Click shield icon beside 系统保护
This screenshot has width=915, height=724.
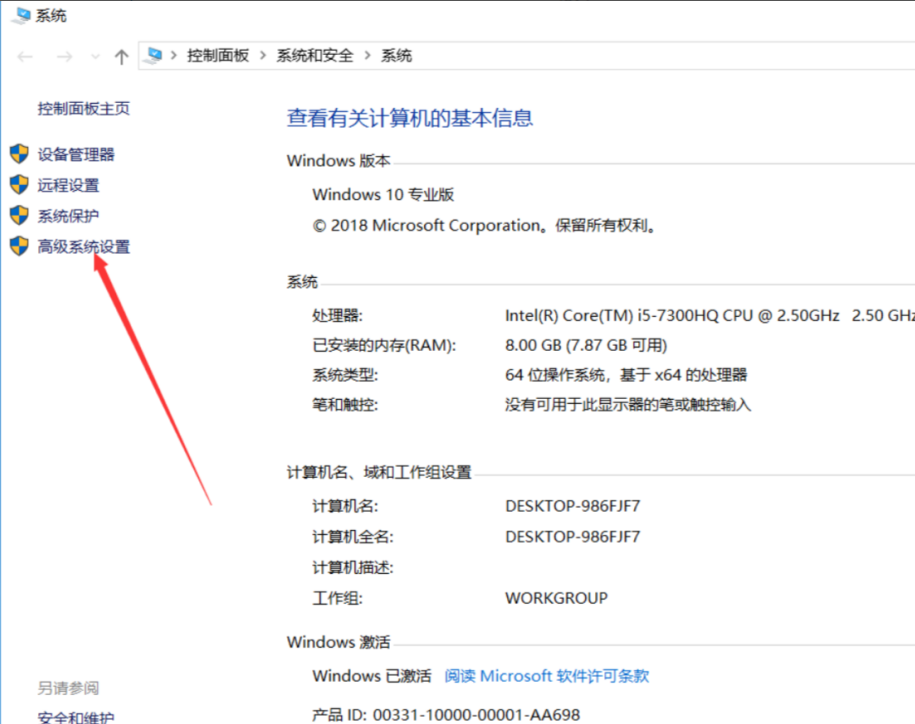click(x=19, y=215)
